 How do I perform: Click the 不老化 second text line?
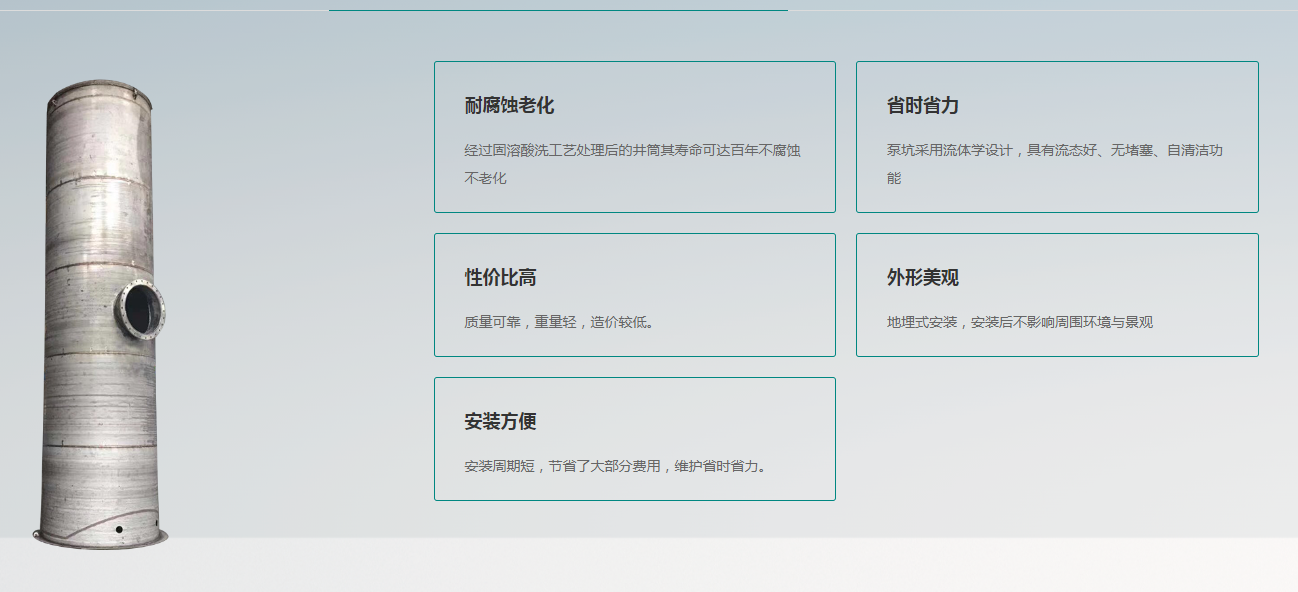pyautogui.click(x=486, y=179)
